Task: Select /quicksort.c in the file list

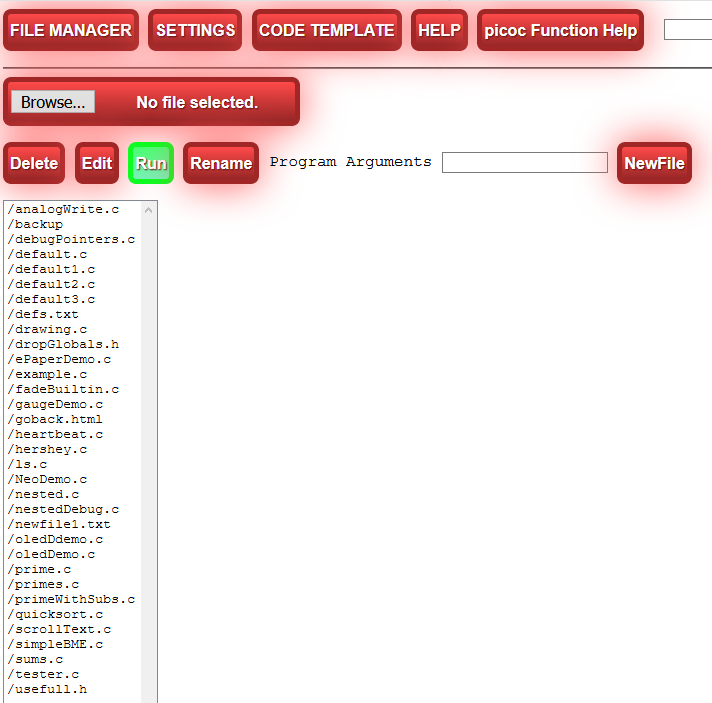Action: tap(73, 614)
